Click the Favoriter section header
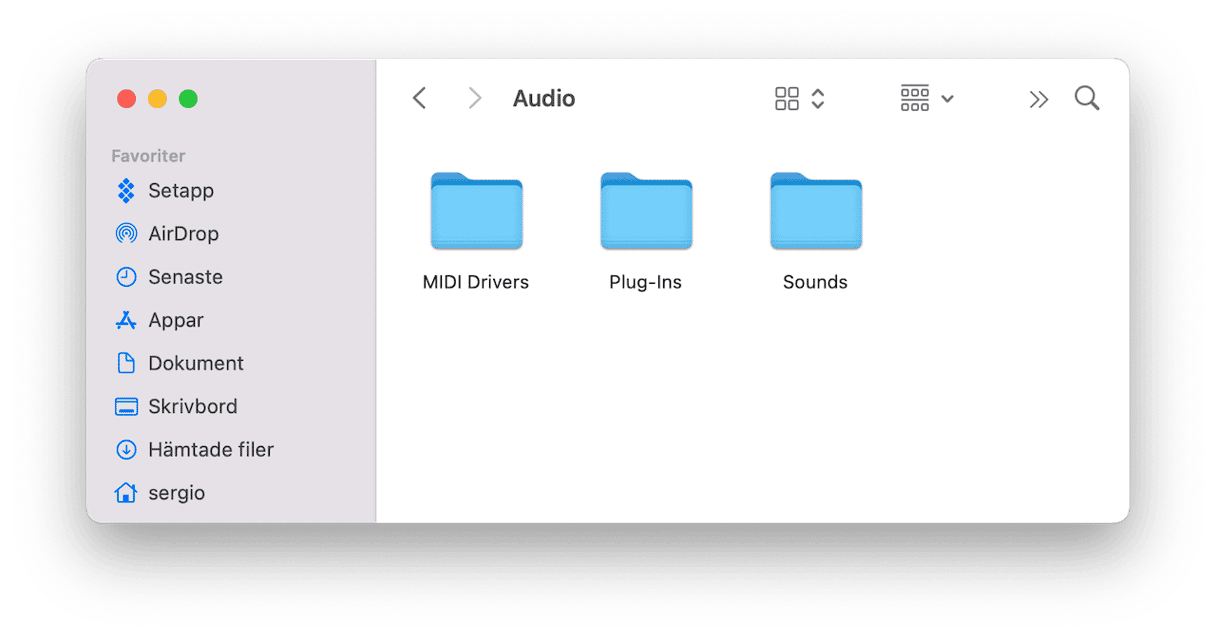This screenshot has width=1216, height=637. (x=148, y=156)
